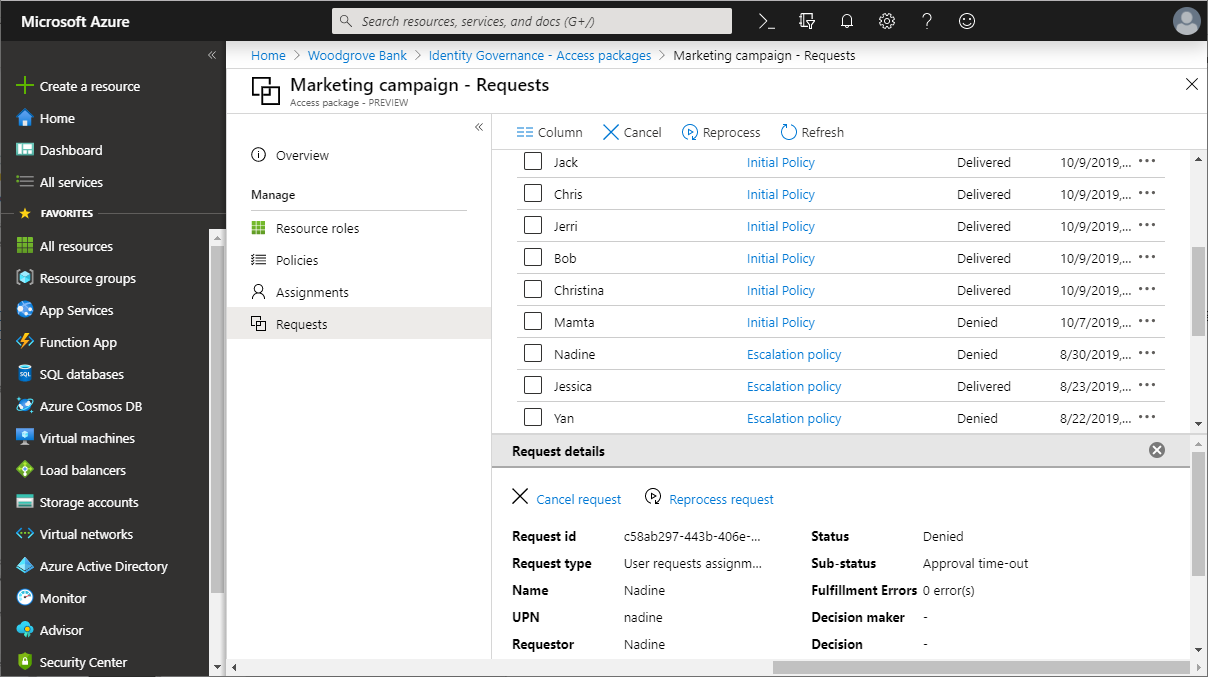Reprocess selected requests from the toolbar
This screenshot has width=1208, height=677.
(x=721, y=131)
